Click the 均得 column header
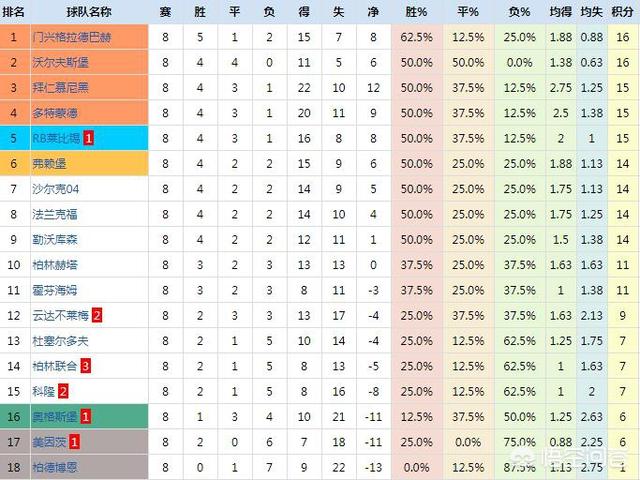 [560, 12]
